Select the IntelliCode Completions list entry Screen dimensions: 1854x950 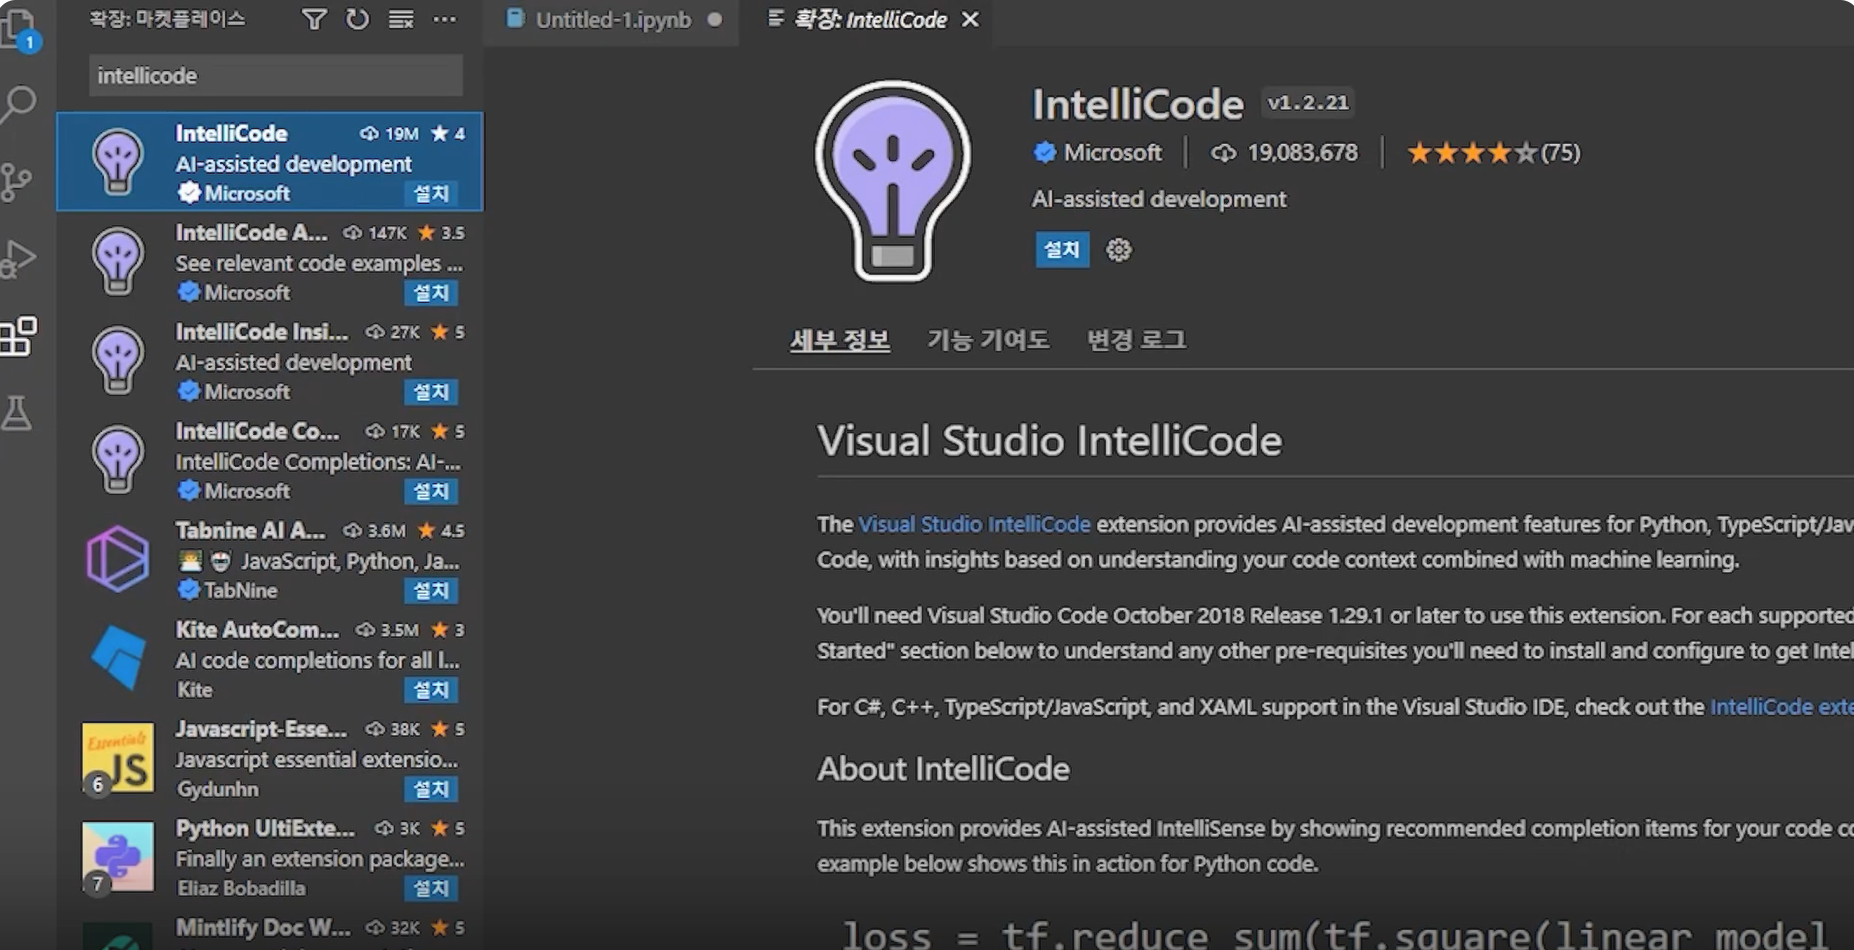[x=270, y=460]
